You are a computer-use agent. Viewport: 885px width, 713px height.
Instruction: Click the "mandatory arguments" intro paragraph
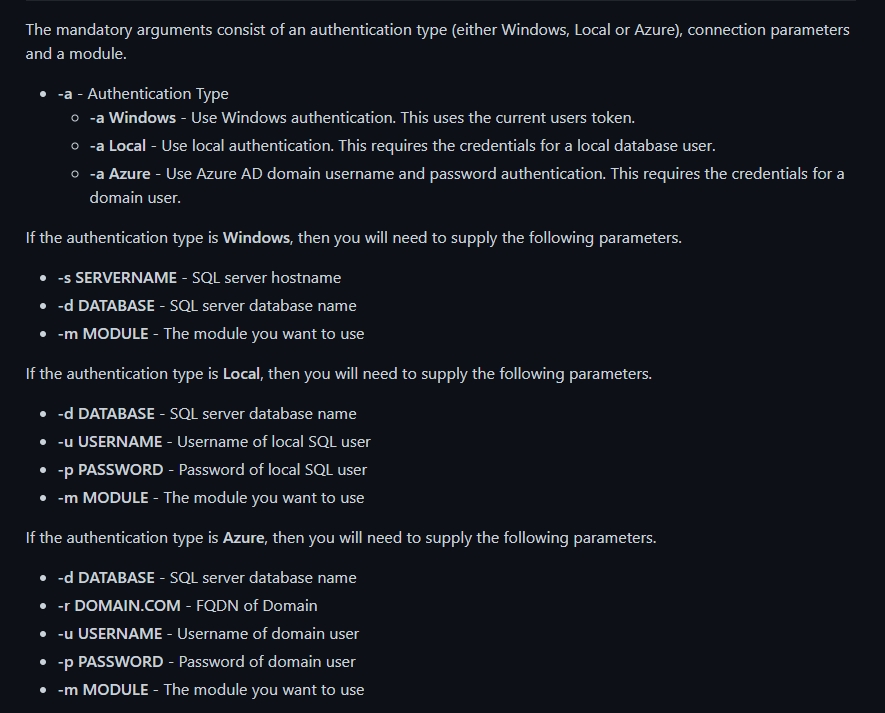pos(437,41)
